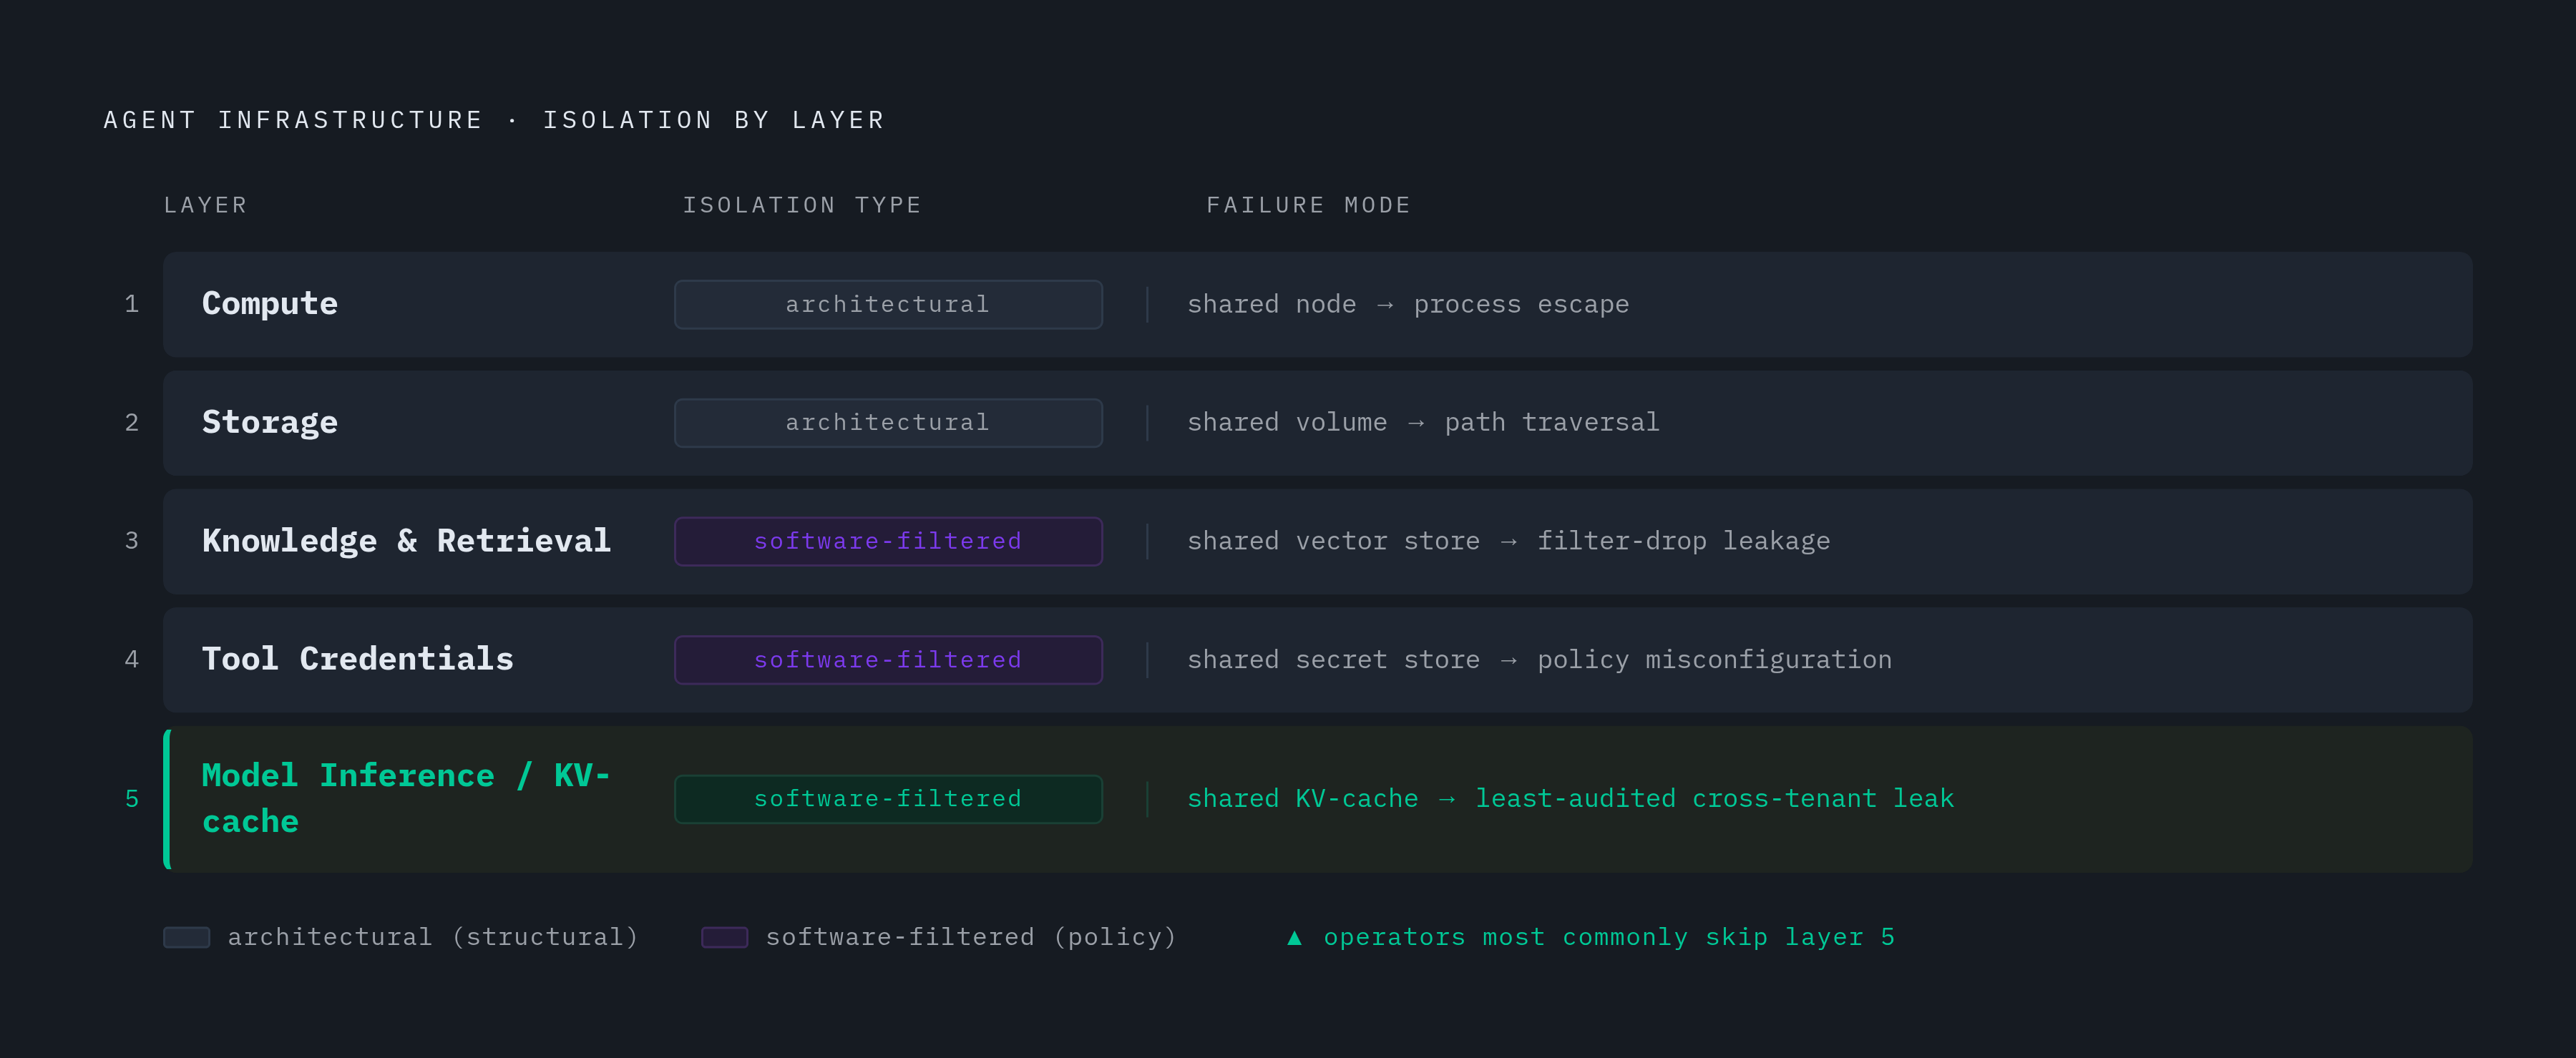Select the Tool Credentials layer name
Screen dimensions: 2576x1058
click(358, 659)
